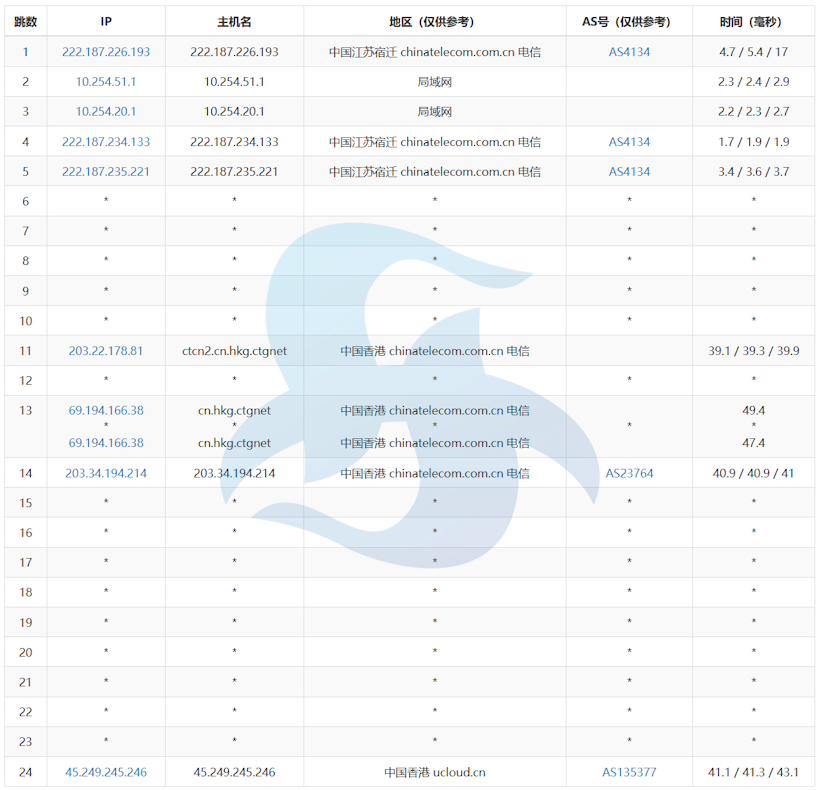This screenshot has width=820, height=790.
Task: Click the 203.34.194.214 address on hop 14
Action: (105, 472)
